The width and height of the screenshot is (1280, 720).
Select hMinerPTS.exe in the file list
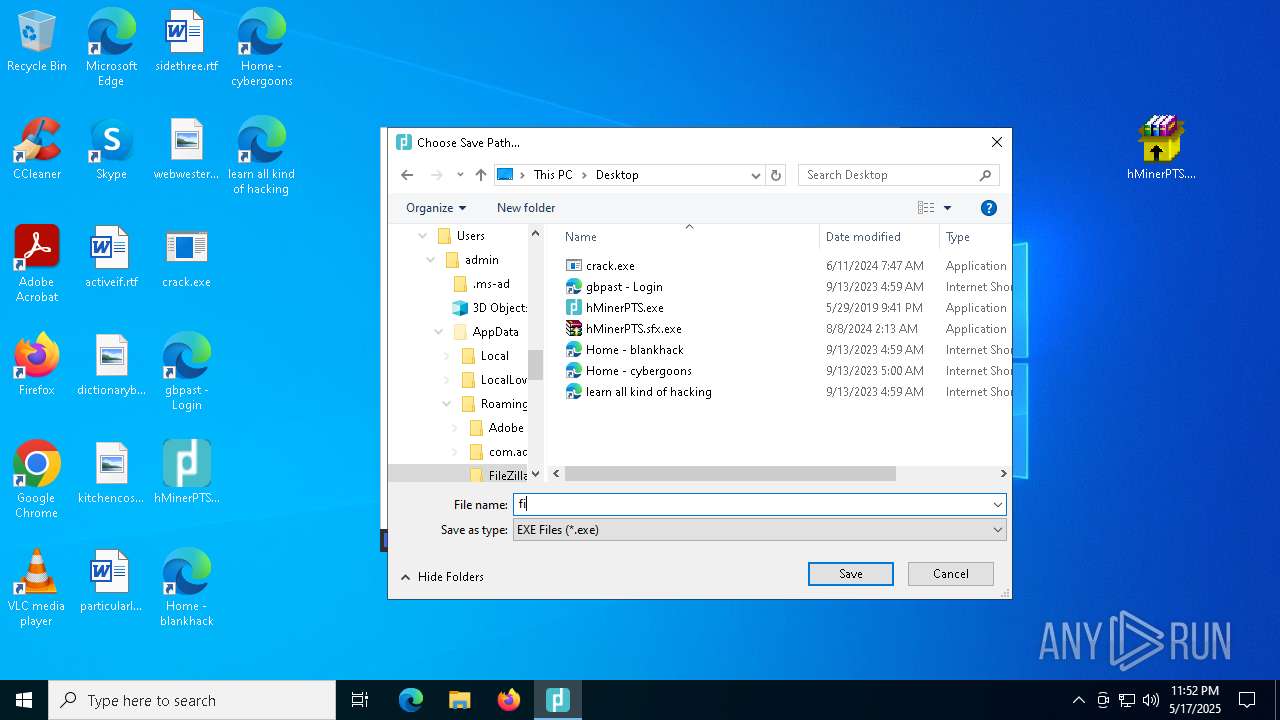(624, 308)
